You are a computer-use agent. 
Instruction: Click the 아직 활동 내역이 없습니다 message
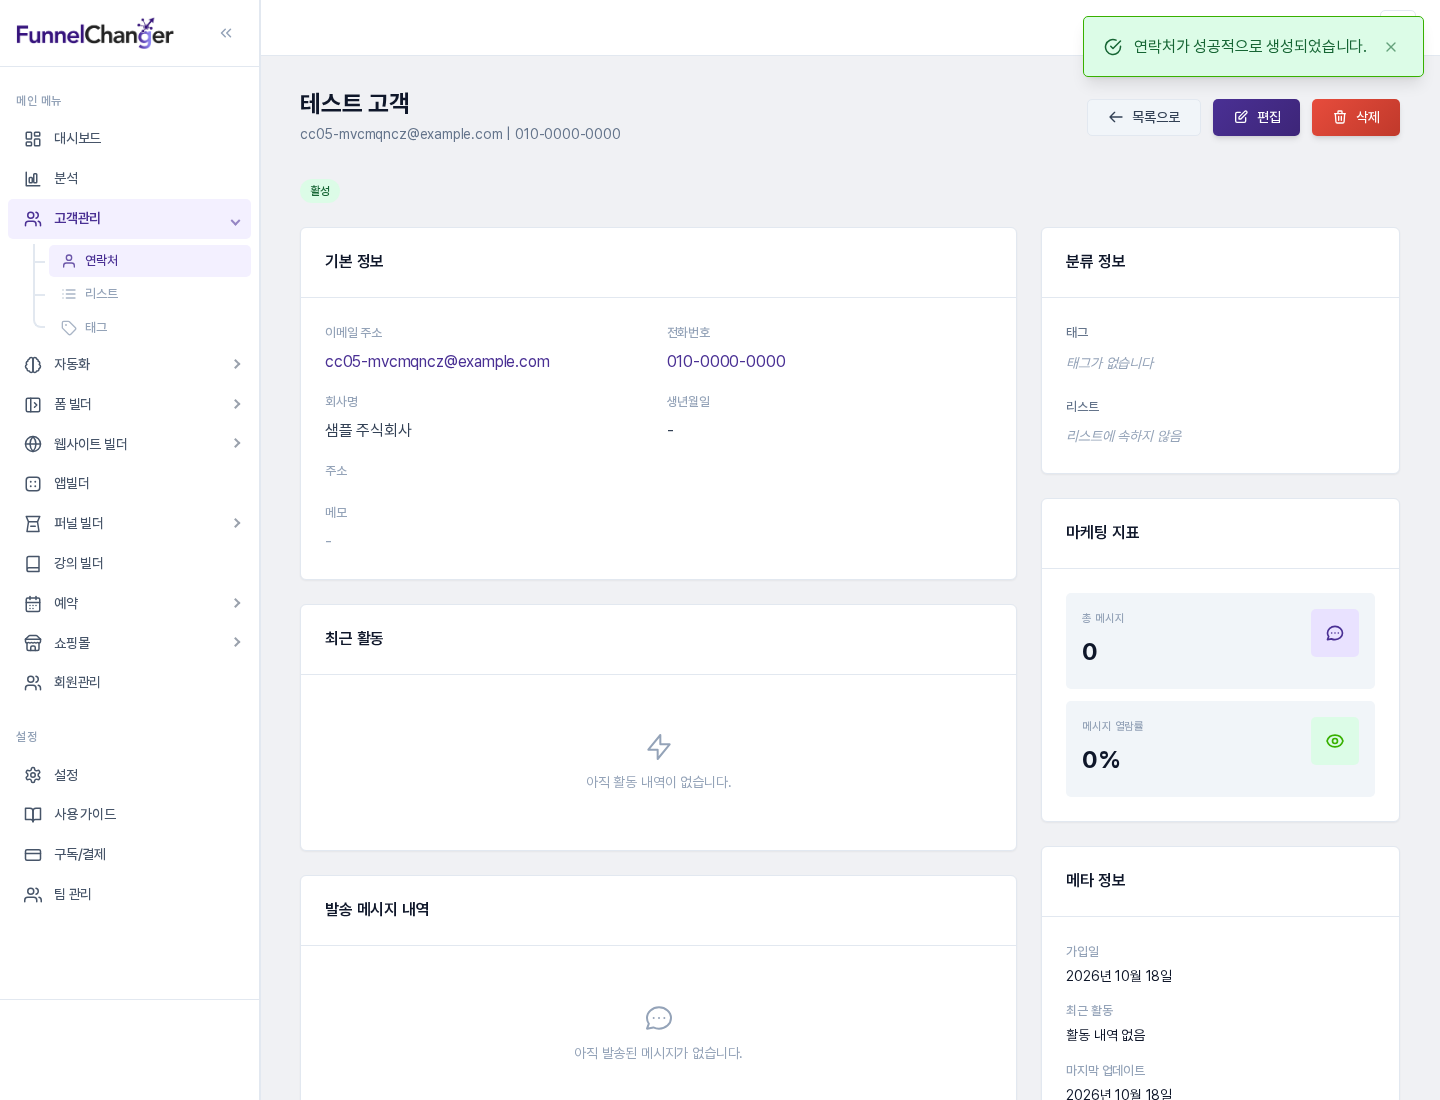point(659,782)
